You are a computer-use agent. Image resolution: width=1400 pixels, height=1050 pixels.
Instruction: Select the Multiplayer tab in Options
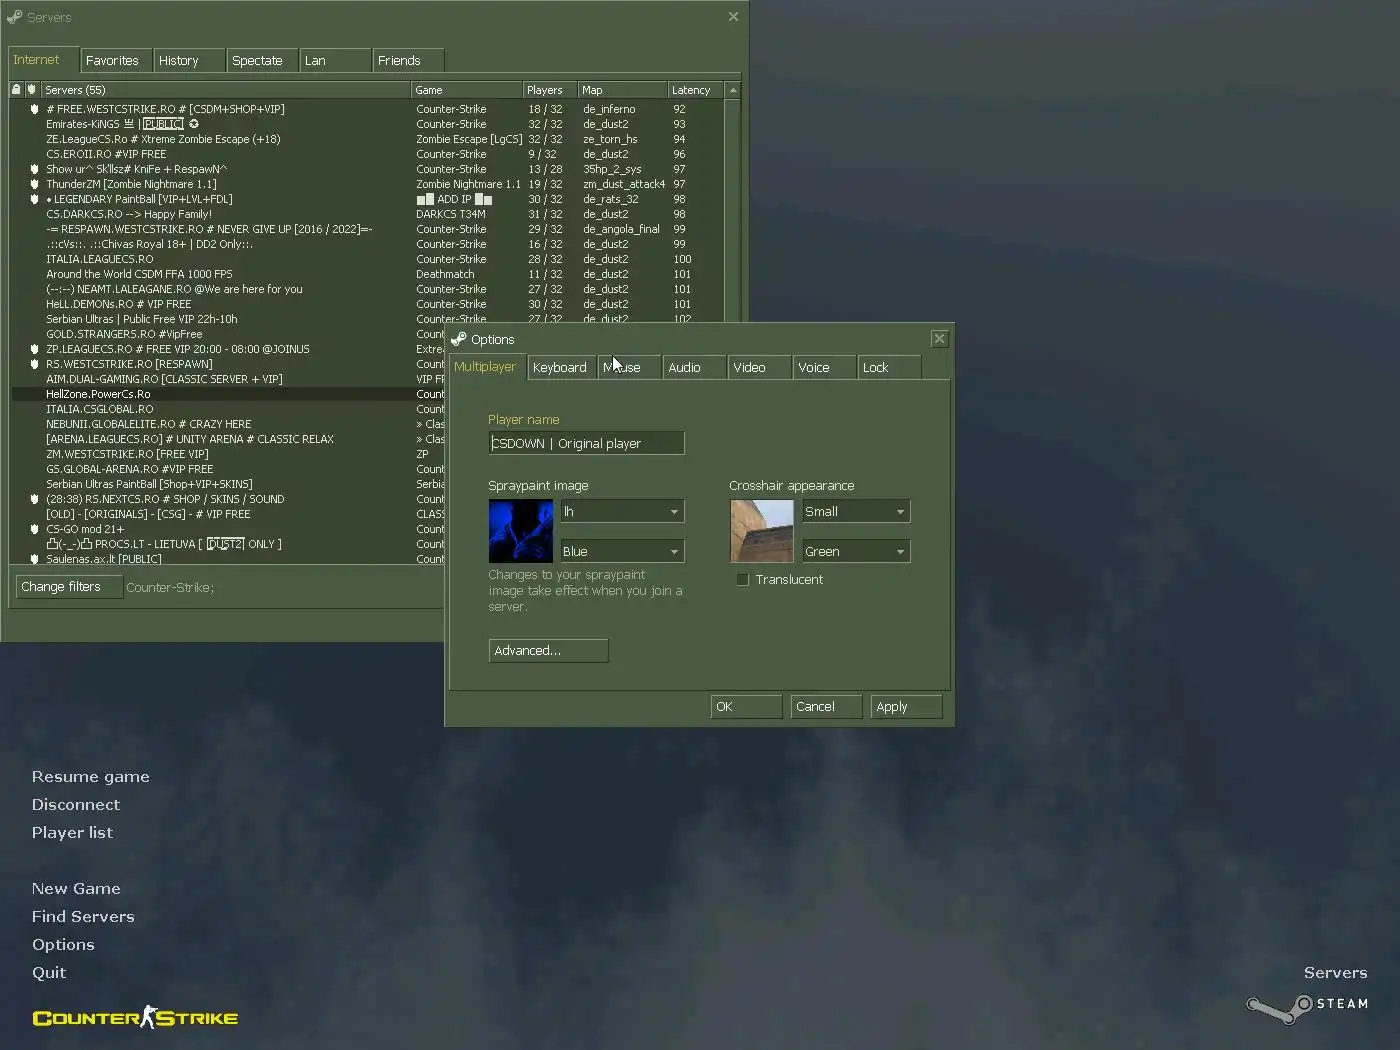pyautogui.click(x=486, y=366)
